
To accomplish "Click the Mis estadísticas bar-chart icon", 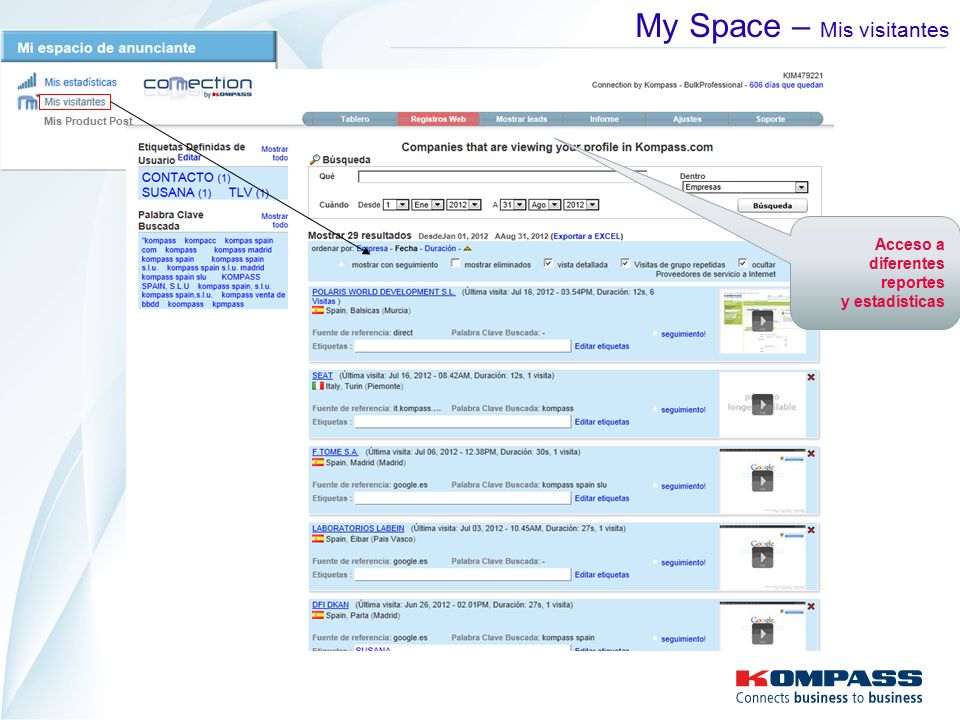I will [27, 81].
